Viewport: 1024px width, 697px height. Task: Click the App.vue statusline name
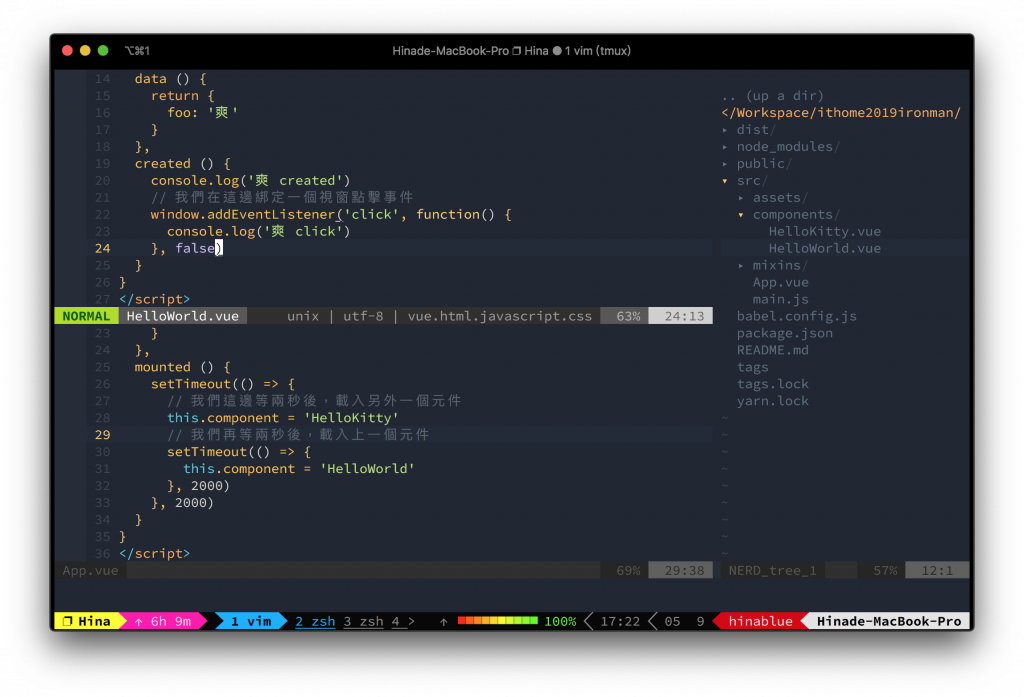[x=90, y=570]
